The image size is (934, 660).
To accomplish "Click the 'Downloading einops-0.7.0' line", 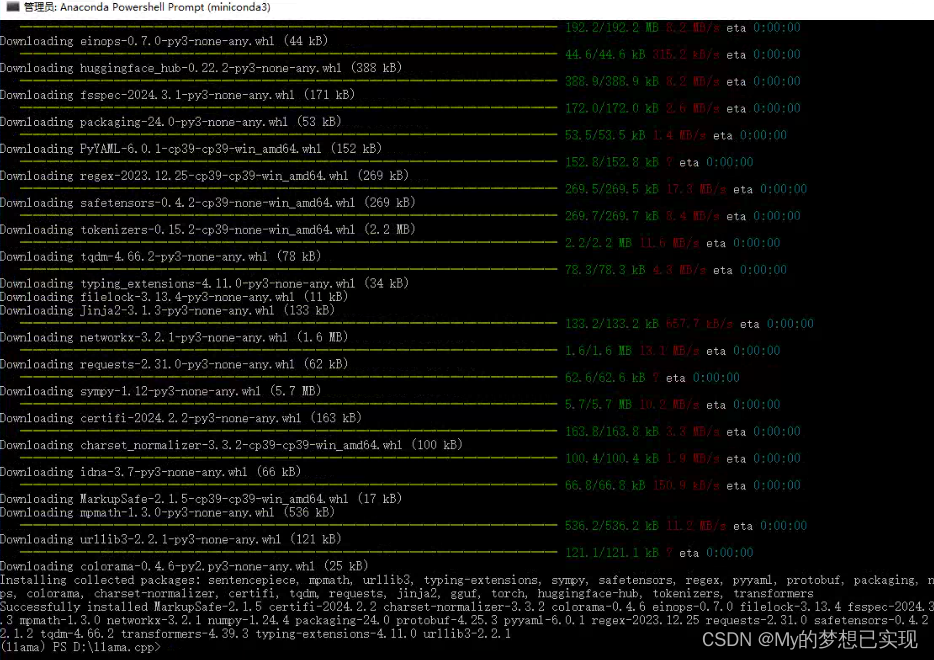I will pyautogui.click(x=164, y=41).
